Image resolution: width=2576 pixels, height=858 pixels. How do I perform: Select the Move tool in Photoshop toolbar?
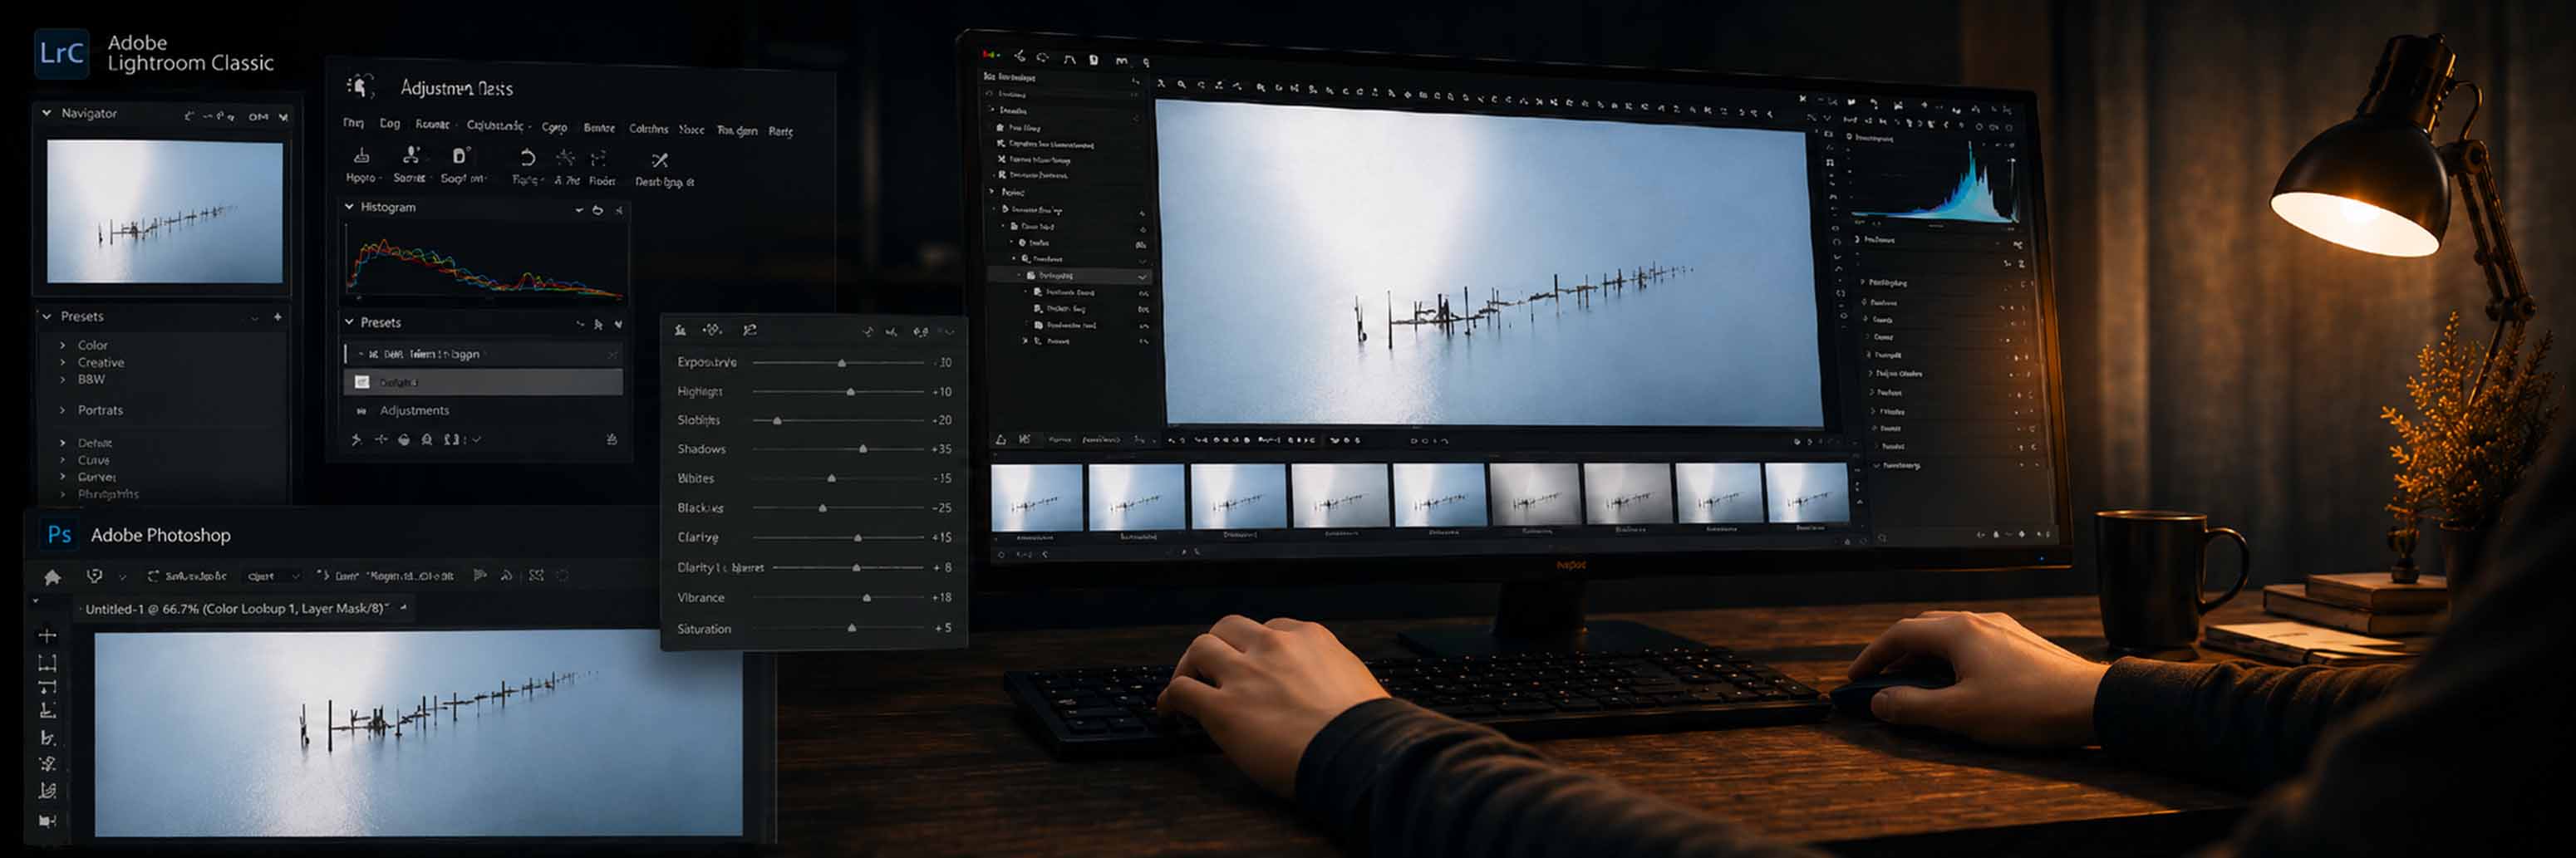tap(47, 635)
